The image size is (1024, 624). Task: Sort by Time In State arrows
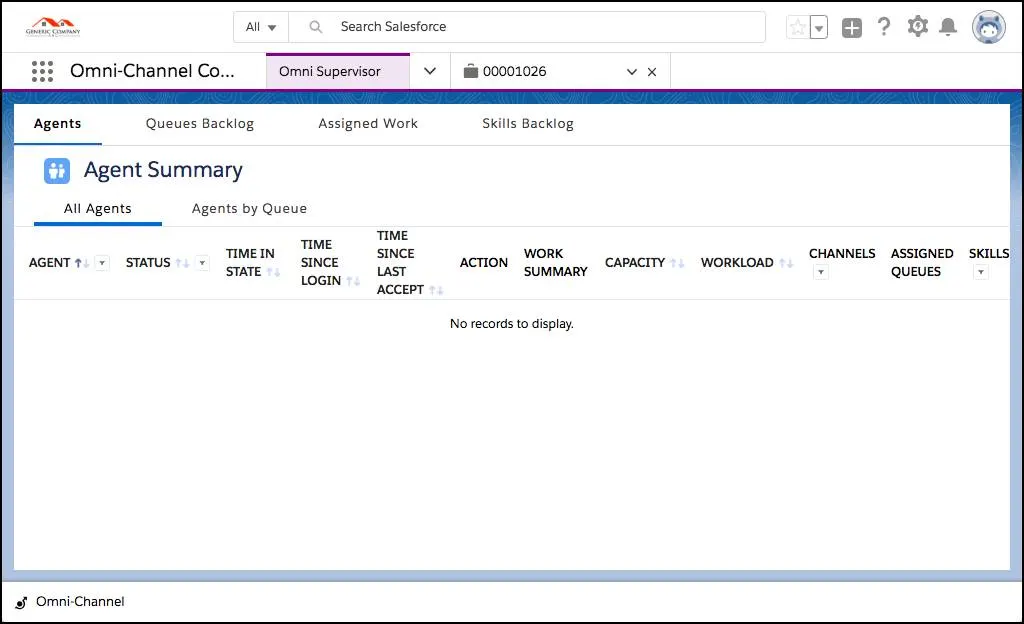point(273,272)
